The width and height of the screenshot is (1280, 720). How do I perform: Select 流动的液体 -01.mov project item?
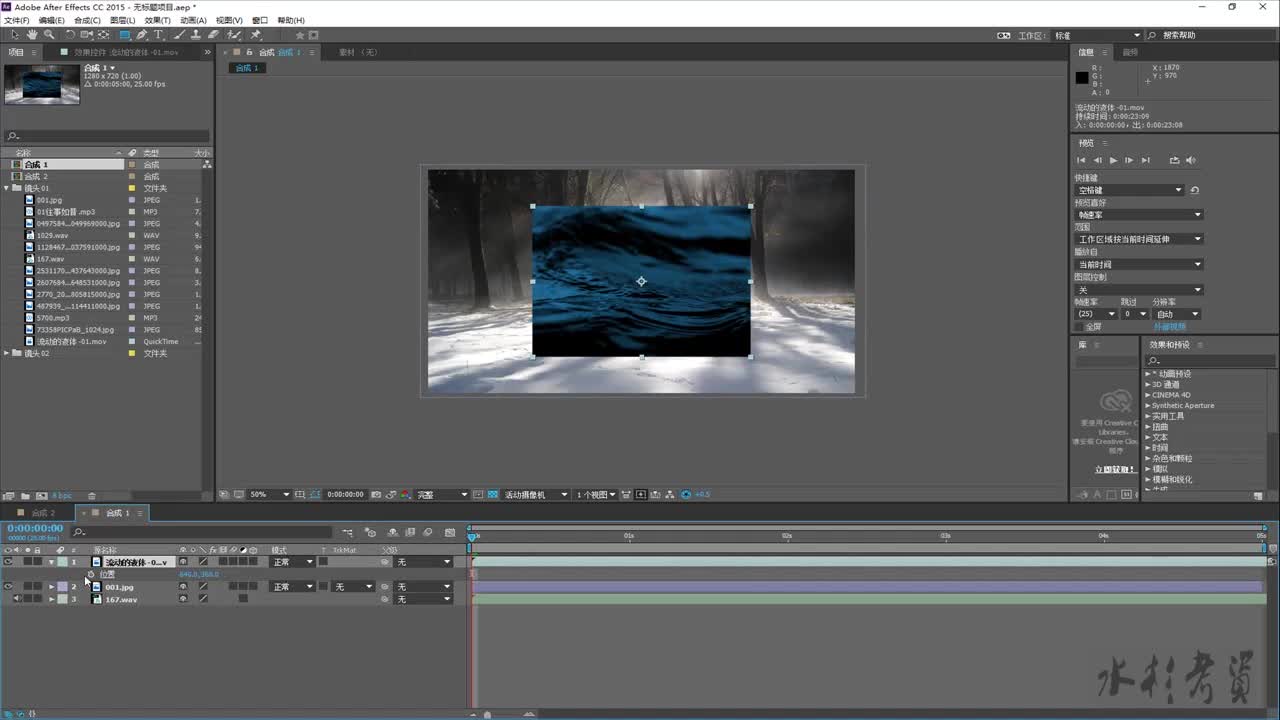71,341
